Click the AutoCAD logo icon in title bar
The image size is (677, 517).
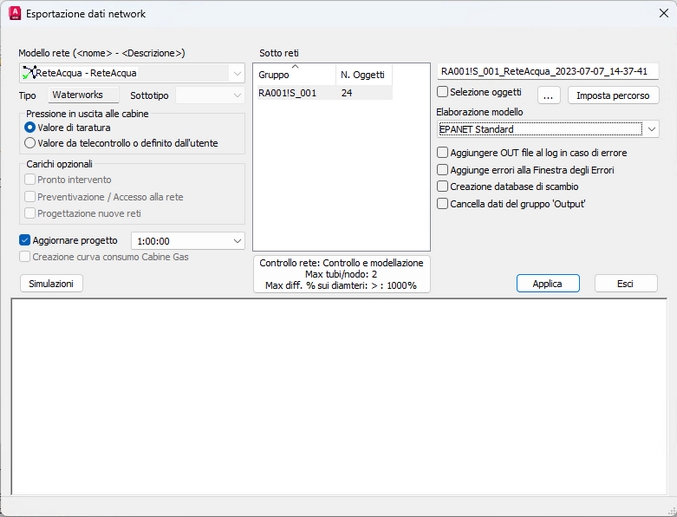[x=15, y=13]
